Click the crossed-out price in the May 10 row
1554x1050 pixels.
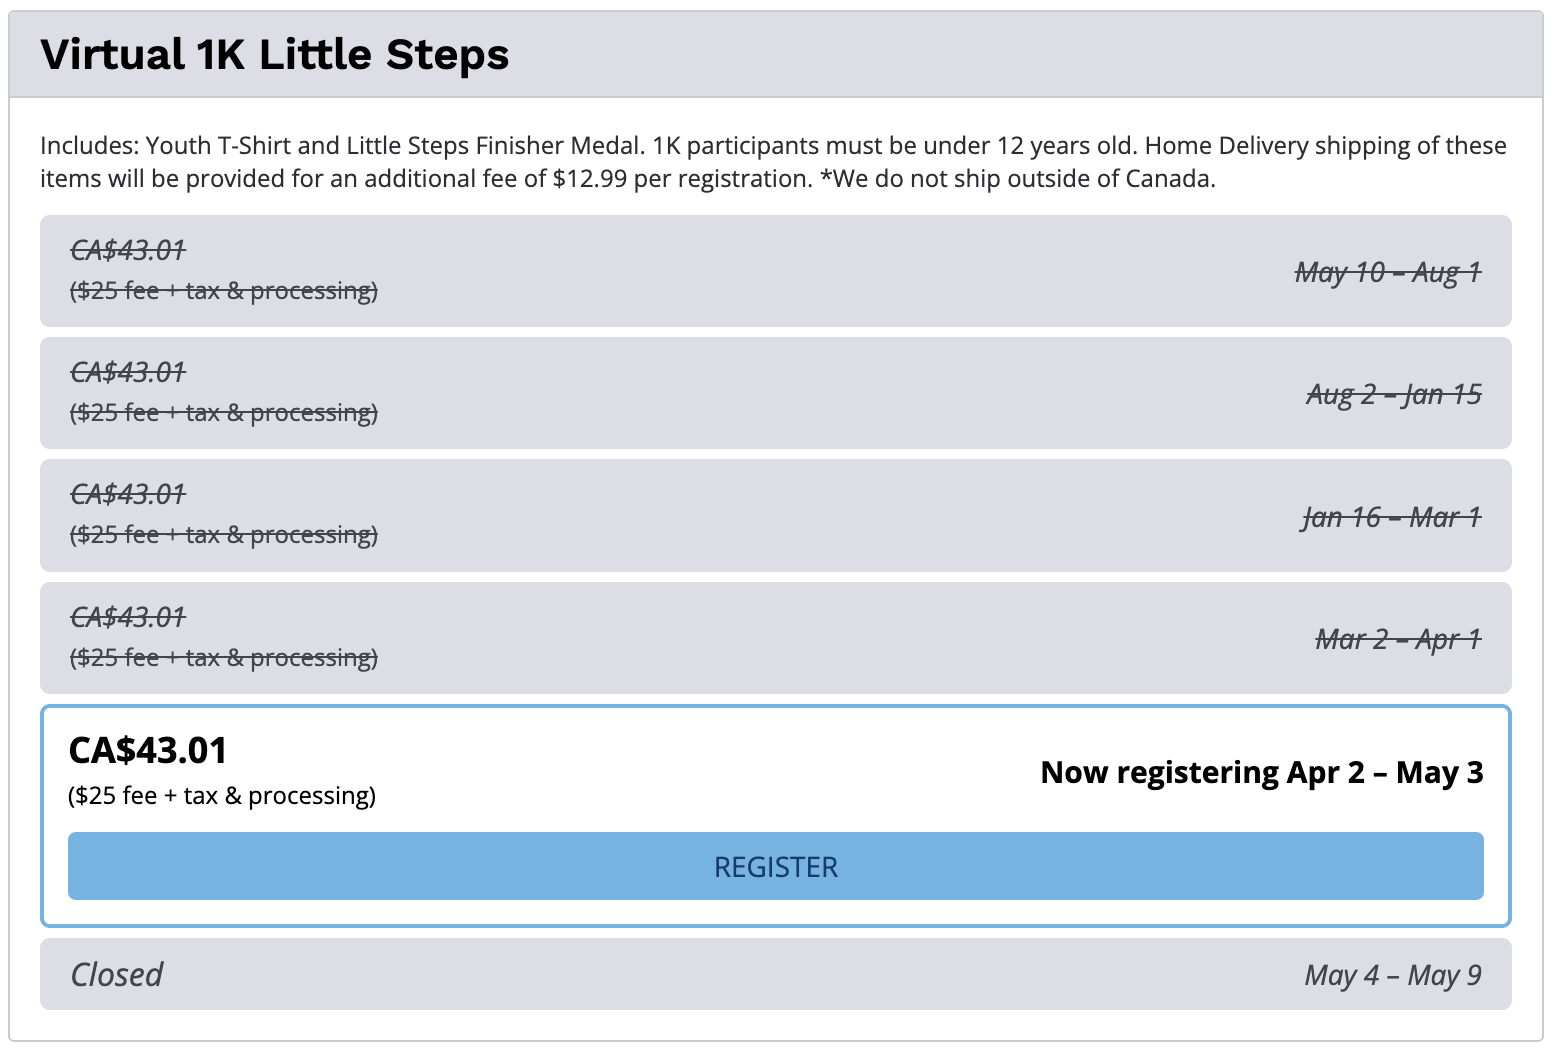pyautogui.click(x=128, y=250)
